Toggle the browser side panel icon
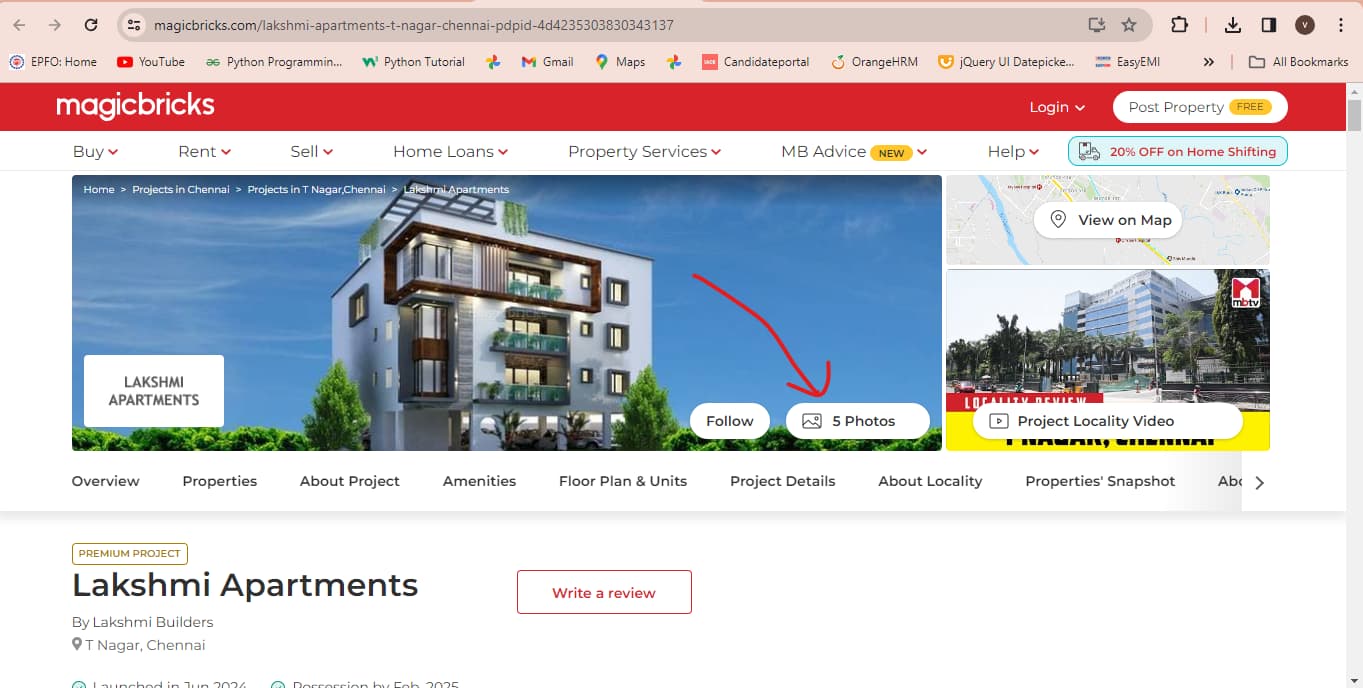Screen dimensions: 1363x688 tap(1268, 25)
